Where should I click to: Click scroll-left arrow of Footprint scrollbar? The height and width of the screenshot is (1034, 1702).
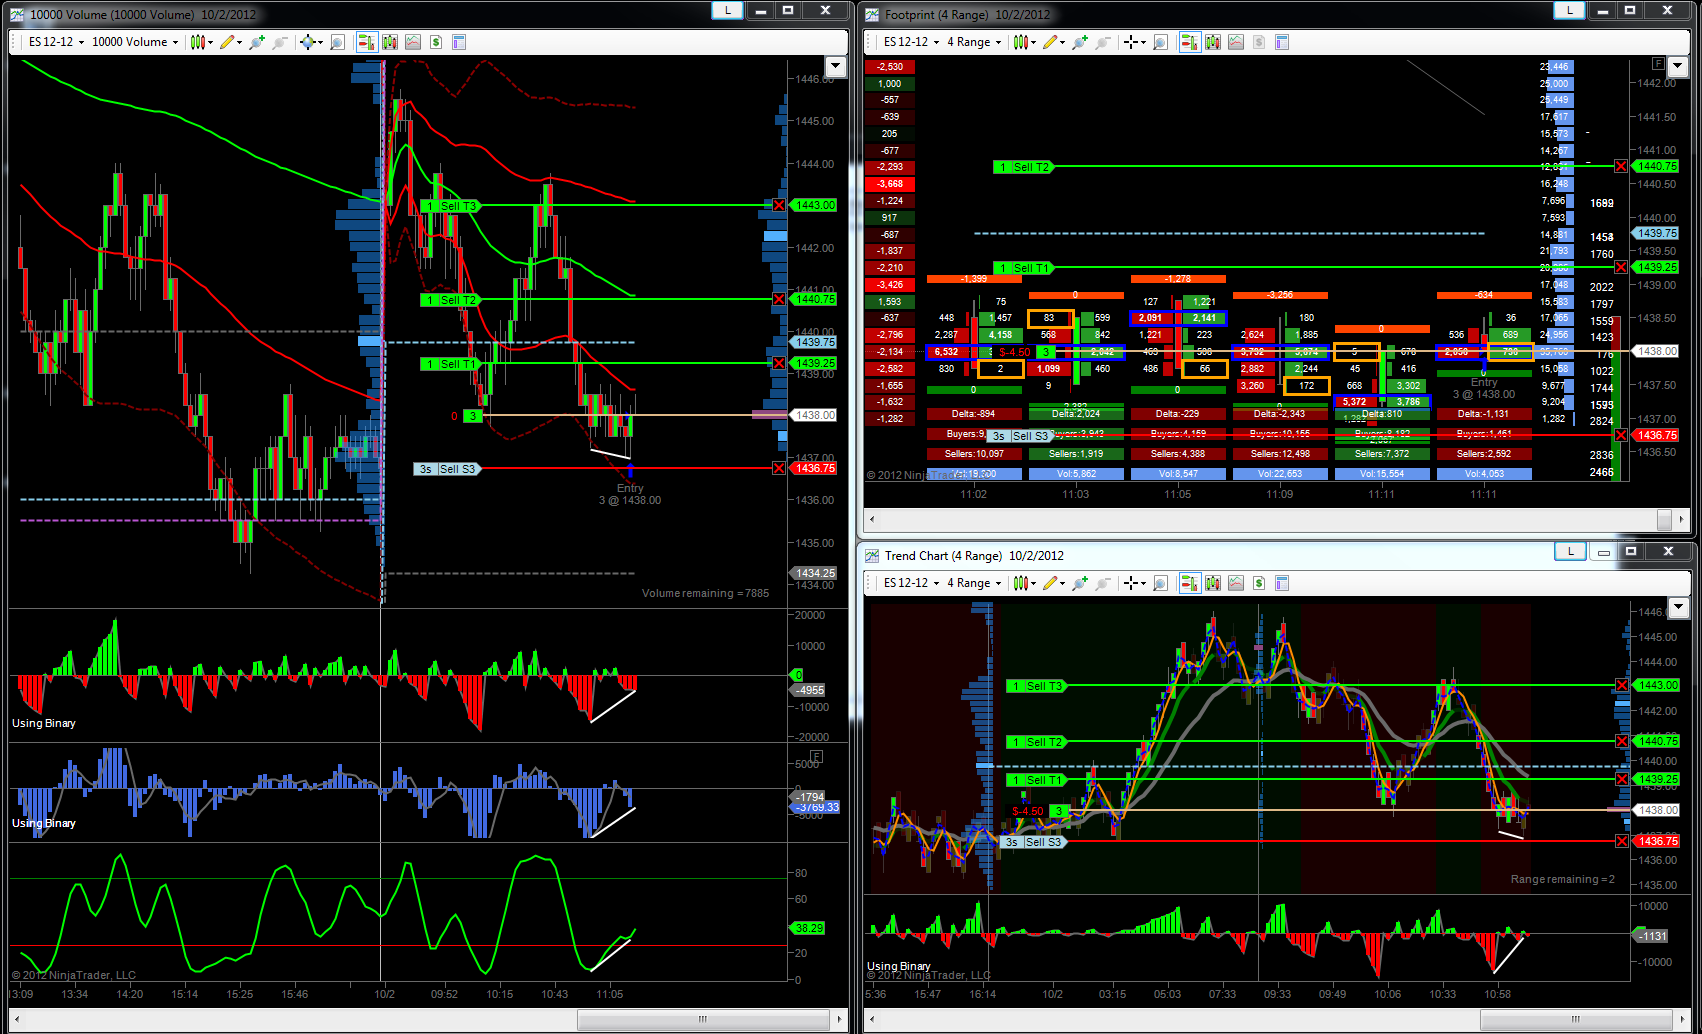pyautogui.click(x=873, y=519)
